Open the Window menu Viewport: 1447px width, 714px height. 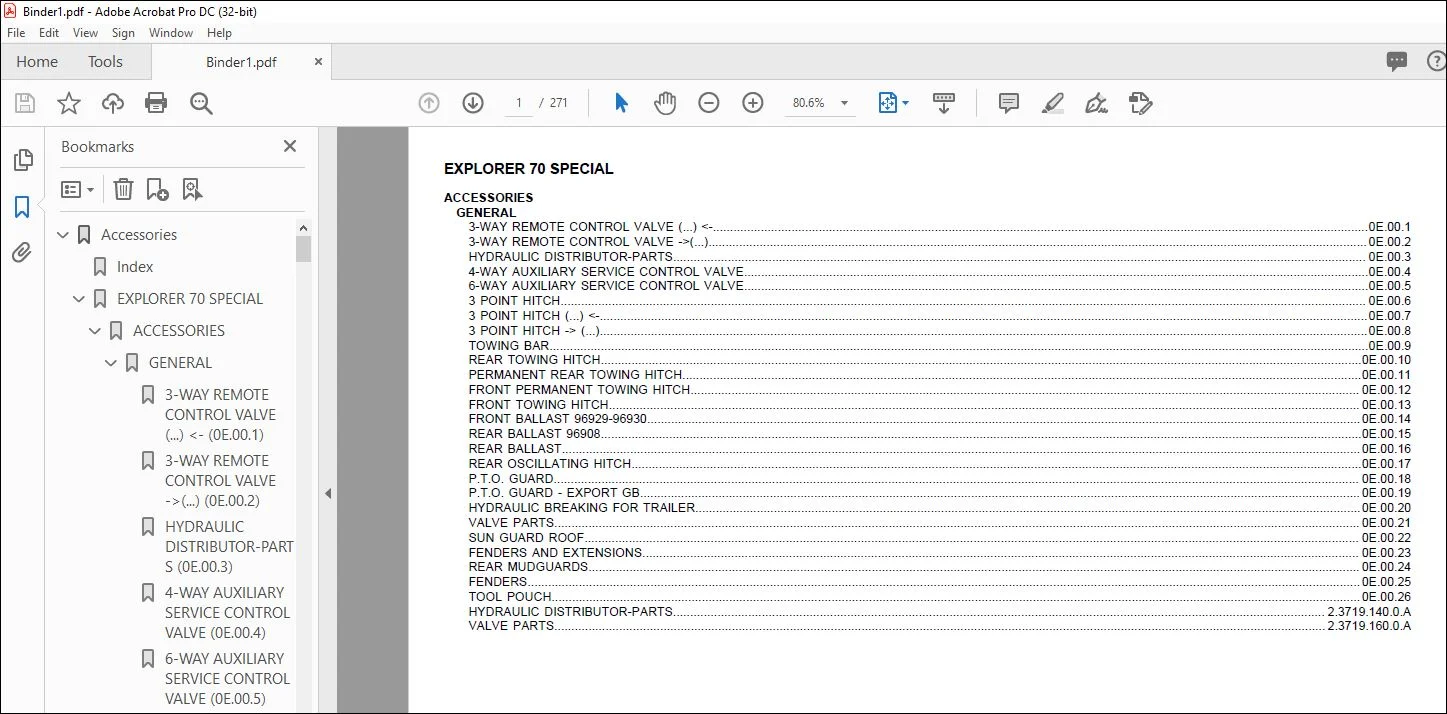coord(171,33)
